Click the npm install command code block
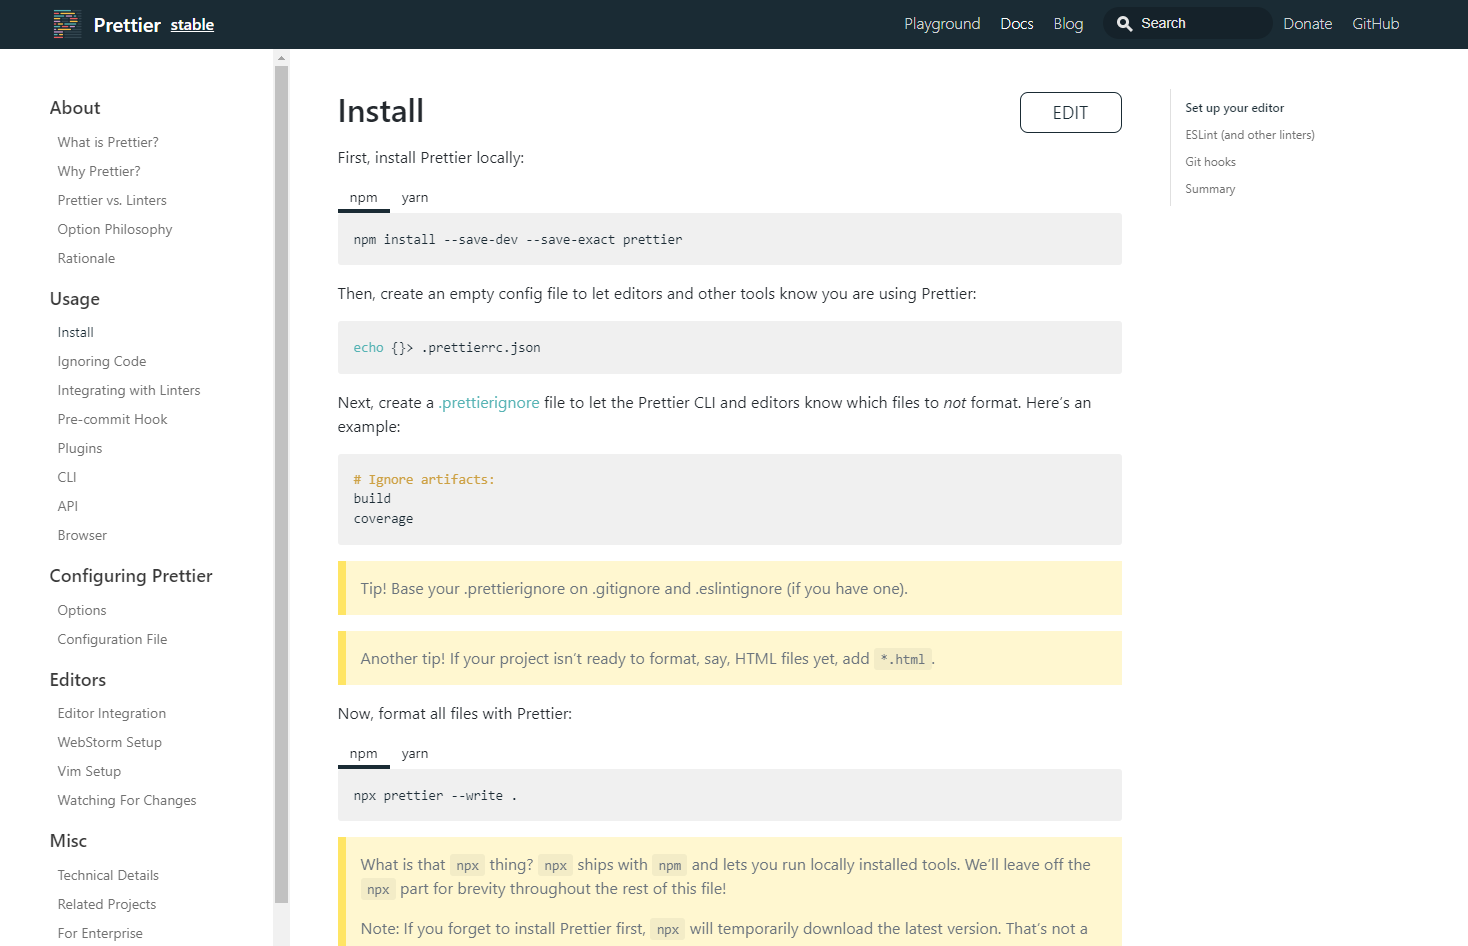1468x946 pixels. pos(730,239)
